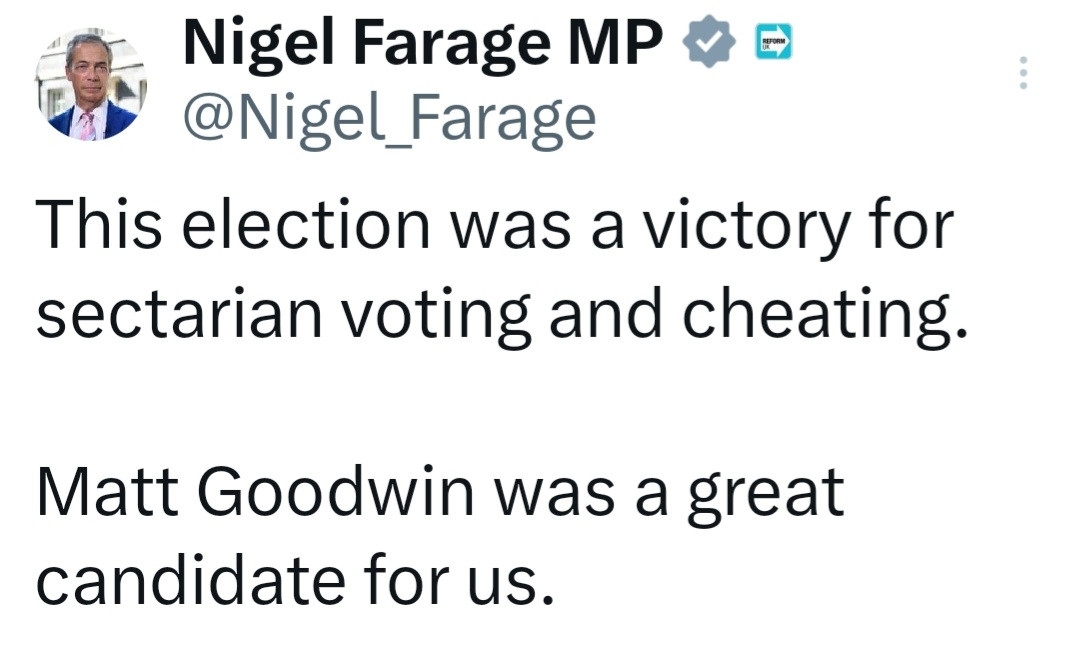Open the three-dot more options menu
The height and width of the screenshot is (662, 1078).
[x=1022, y=73]
